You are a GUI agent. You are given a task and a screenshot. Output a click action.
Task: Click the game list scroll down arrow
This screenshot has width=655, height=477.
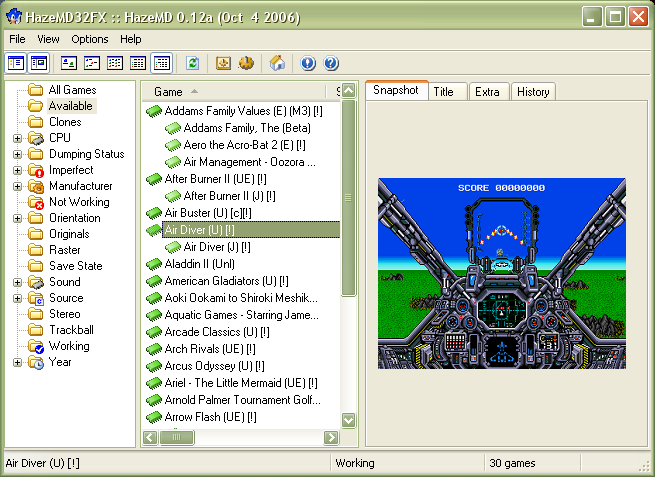(348, 420)
